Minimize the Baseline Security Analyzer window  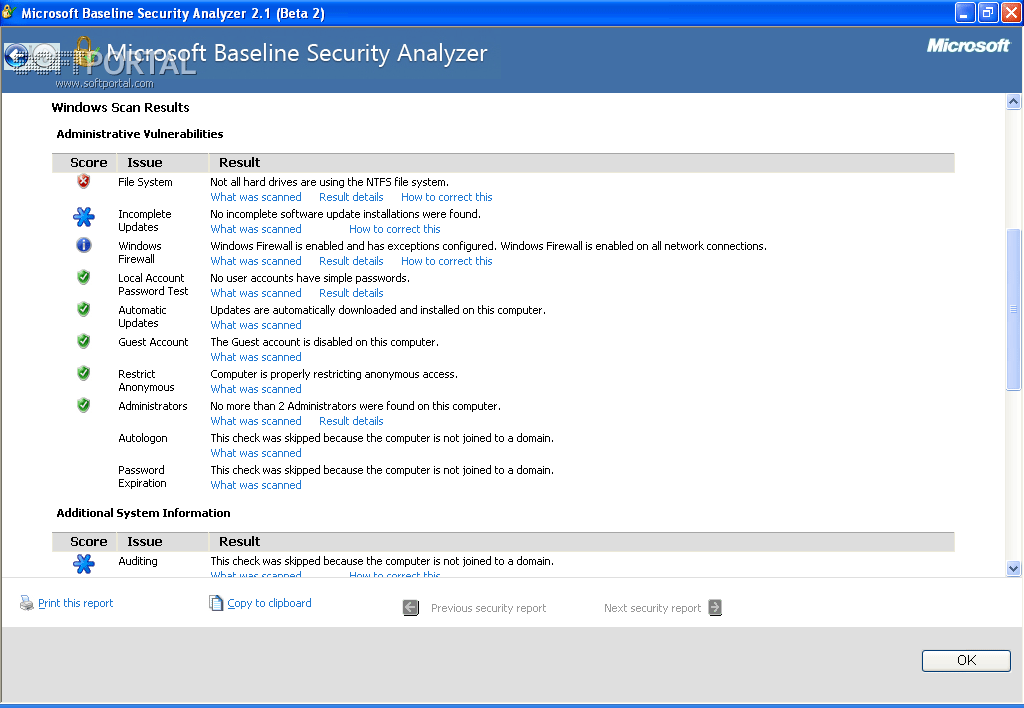pos(965,12)
